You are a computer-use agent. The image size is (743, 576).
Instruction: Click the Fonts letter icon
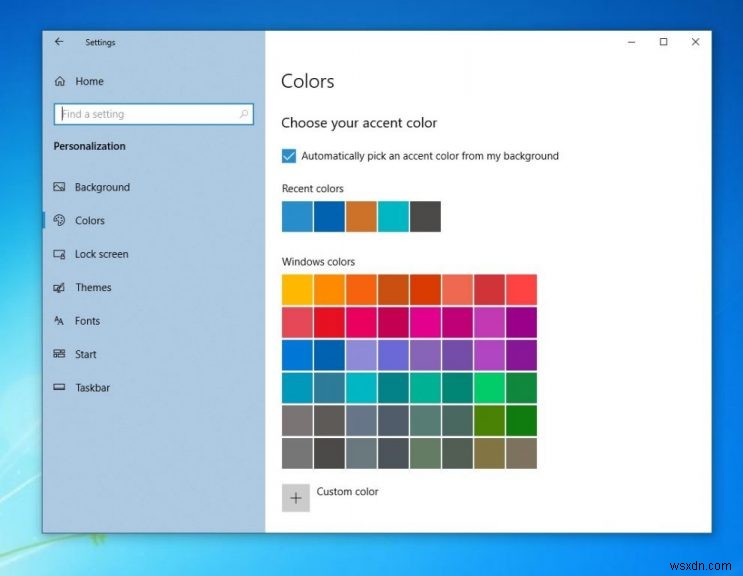click(59, 321)
